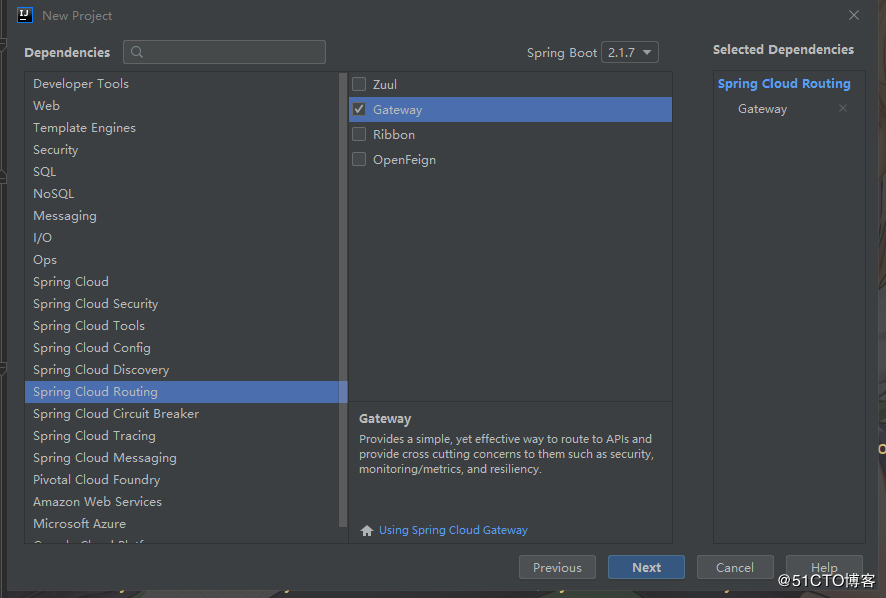Click the Cancel button
Viewport: 886px width, 598px height.
[735, 567]
